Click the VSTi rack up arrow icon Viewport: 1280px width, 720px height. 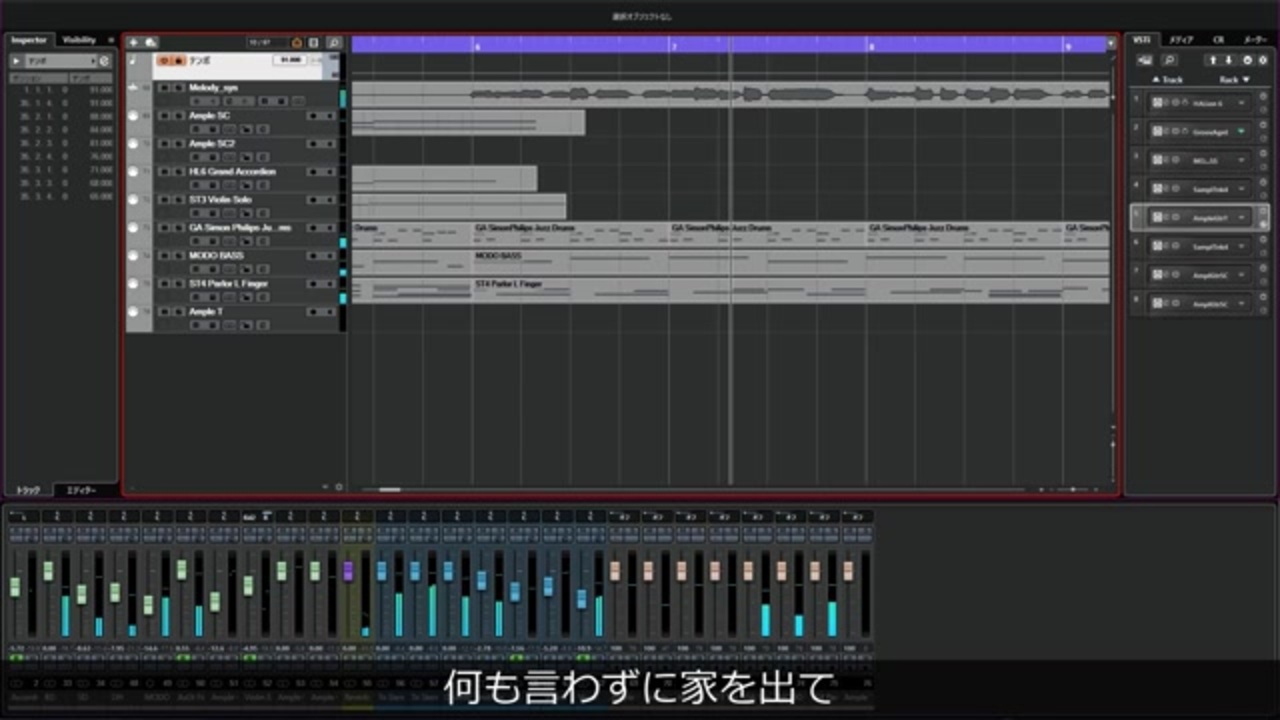coord(1213,61)
